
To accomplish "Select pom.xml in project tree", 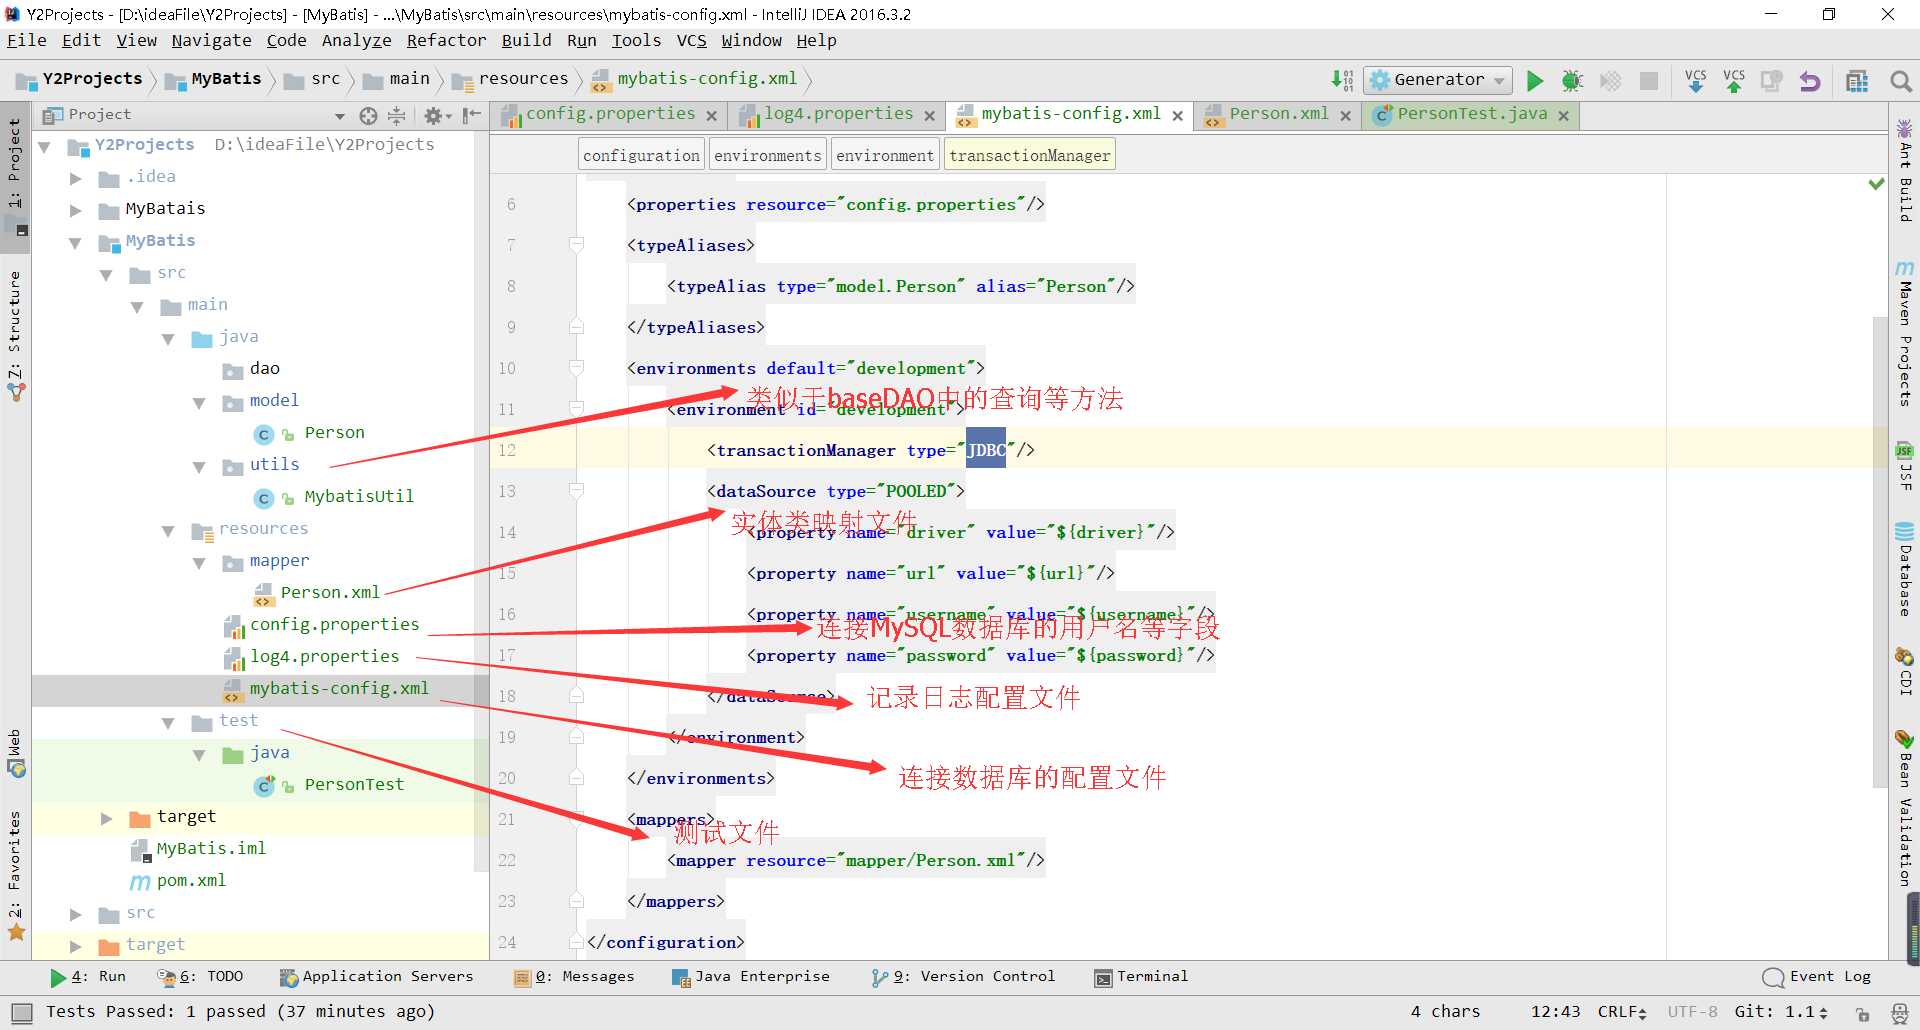I will click(190, 881).
